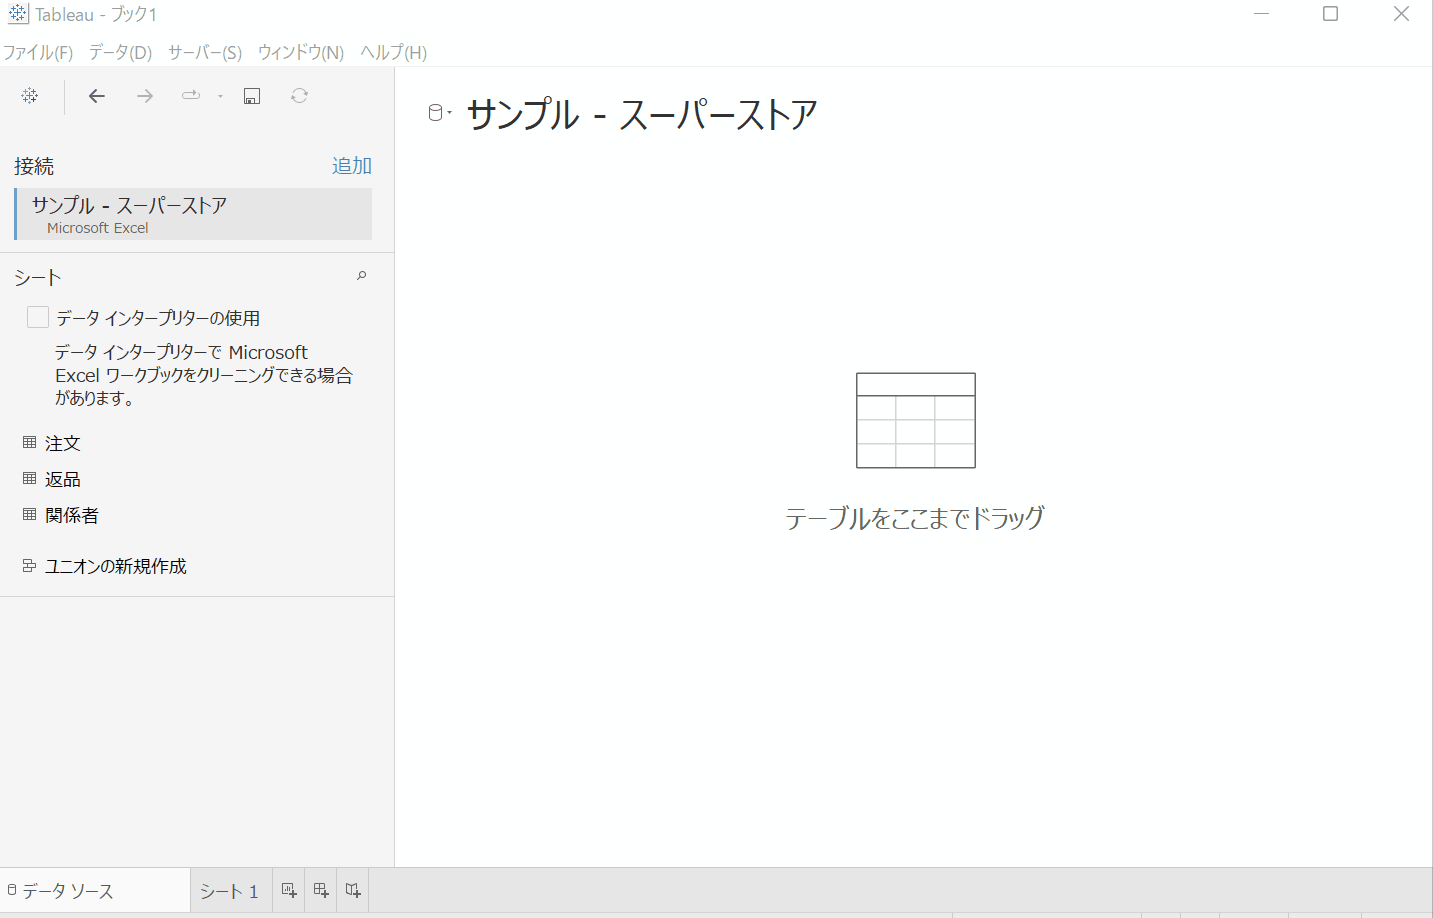The height and width of the screenshot is (918, 1433).
Task: Select the 注文 table
Action: click(62, 443)
